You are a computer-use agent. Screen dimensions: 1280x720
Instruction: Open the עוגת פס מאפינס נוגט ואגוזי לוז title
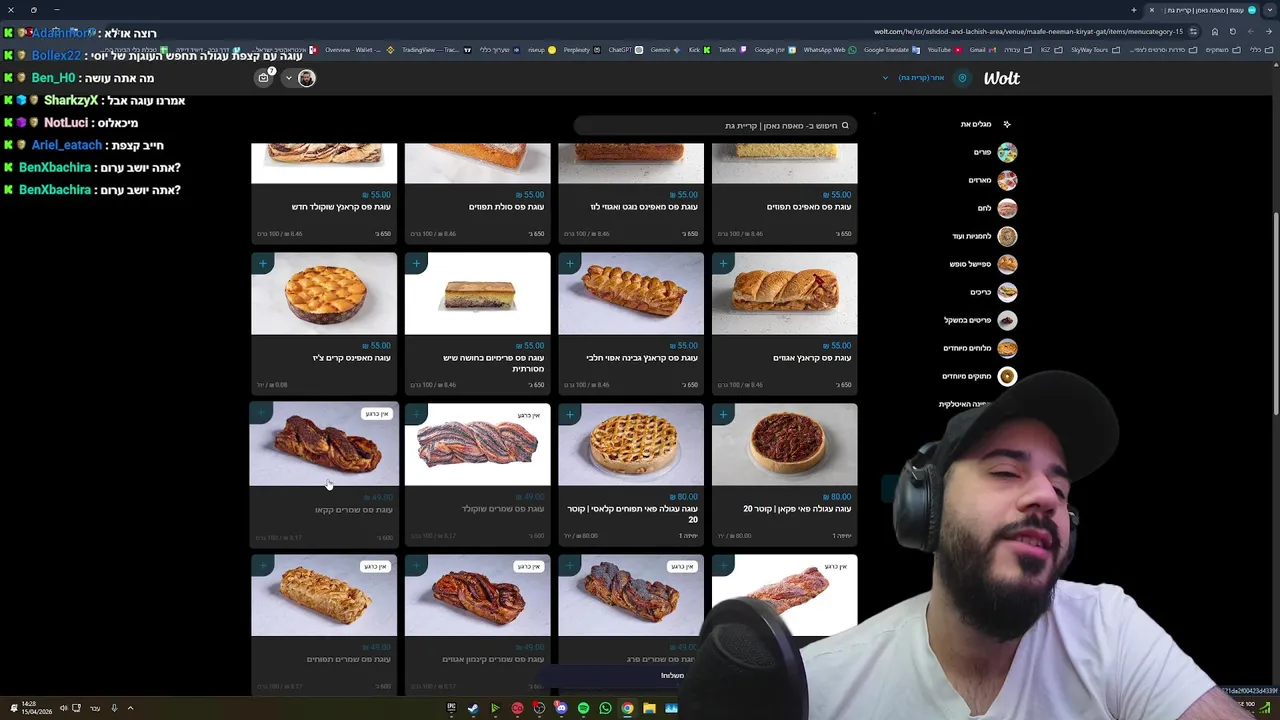point(645,207)
